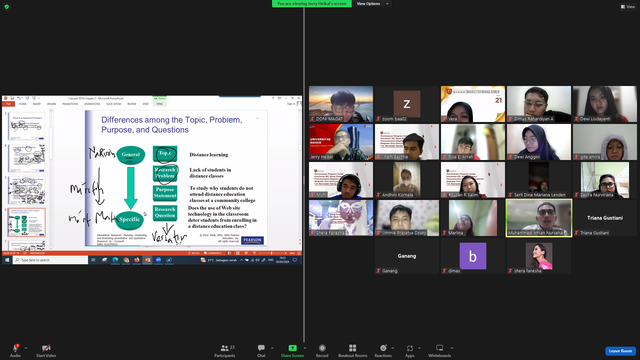Select the Vera video tile

click(x=473, y=104)
